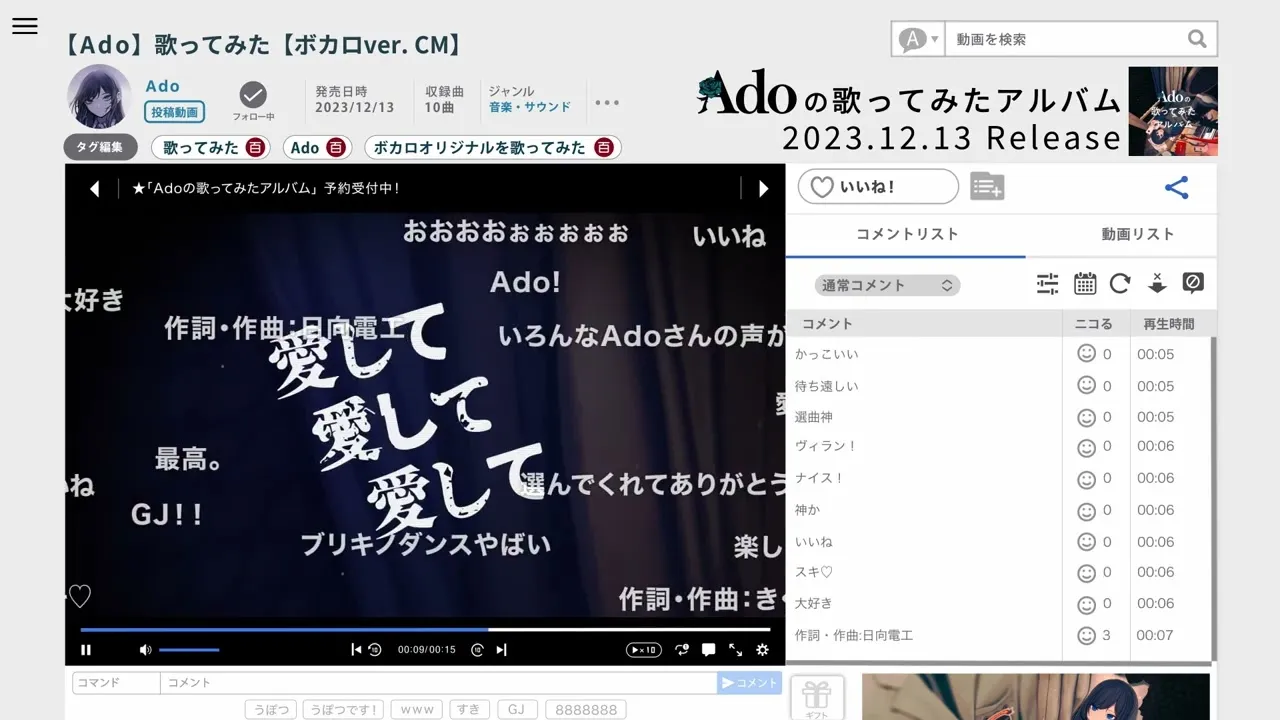Click the いいね! button

(877, 187)
